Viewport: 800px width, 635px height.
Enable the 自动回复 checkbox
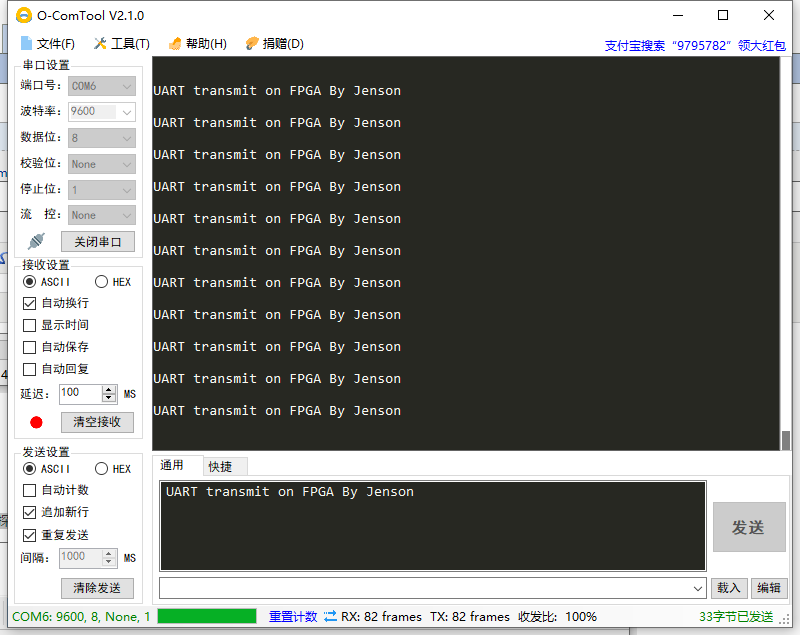point(56,369)
